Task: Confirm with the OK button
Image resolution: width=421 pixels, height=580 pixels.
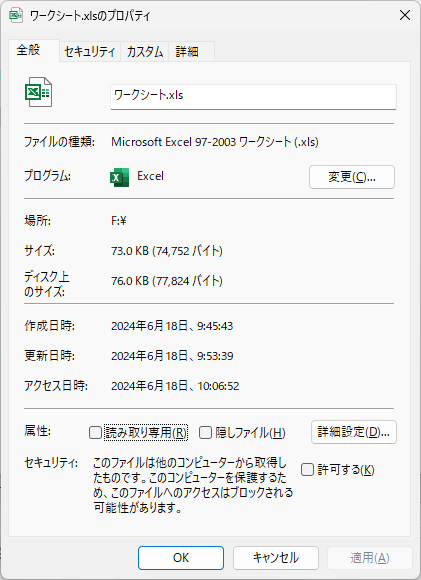Action: [181, 558]
